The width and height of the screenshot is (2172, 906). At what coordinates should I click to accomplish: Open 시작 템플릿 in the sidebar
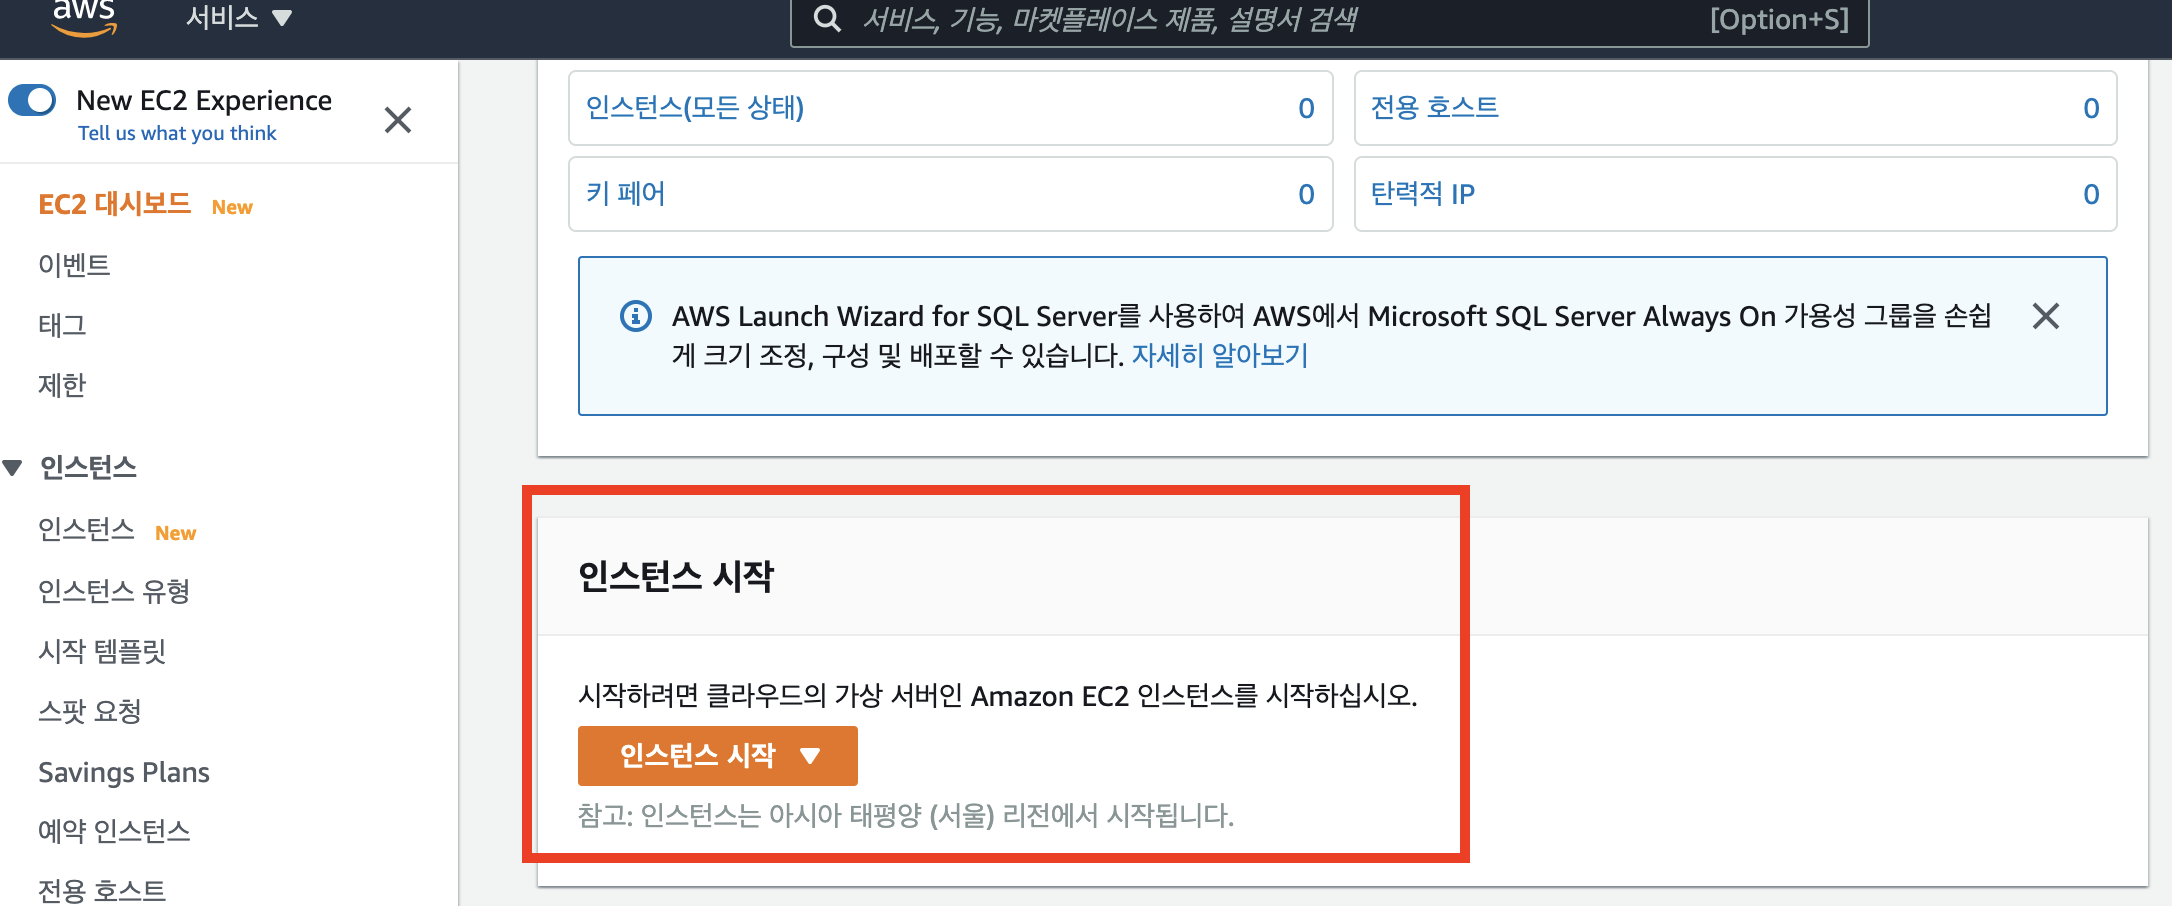(x=102, y=651)
